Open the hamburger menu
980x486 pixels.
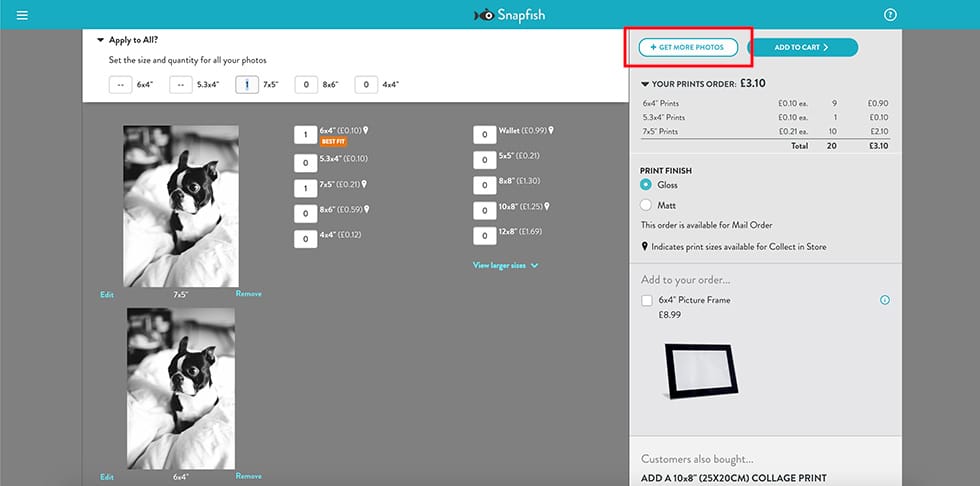click(x=22, y=15)
